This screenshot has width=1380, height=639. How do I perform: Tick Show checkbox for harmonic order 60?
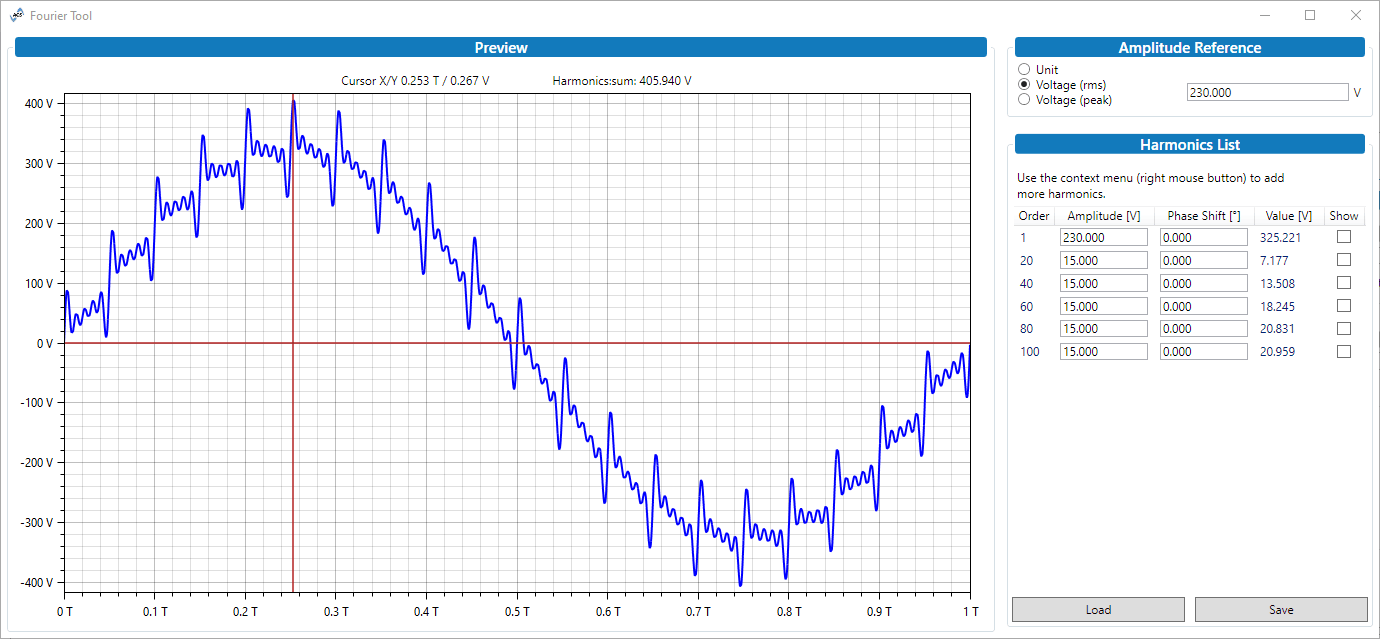1344,306
